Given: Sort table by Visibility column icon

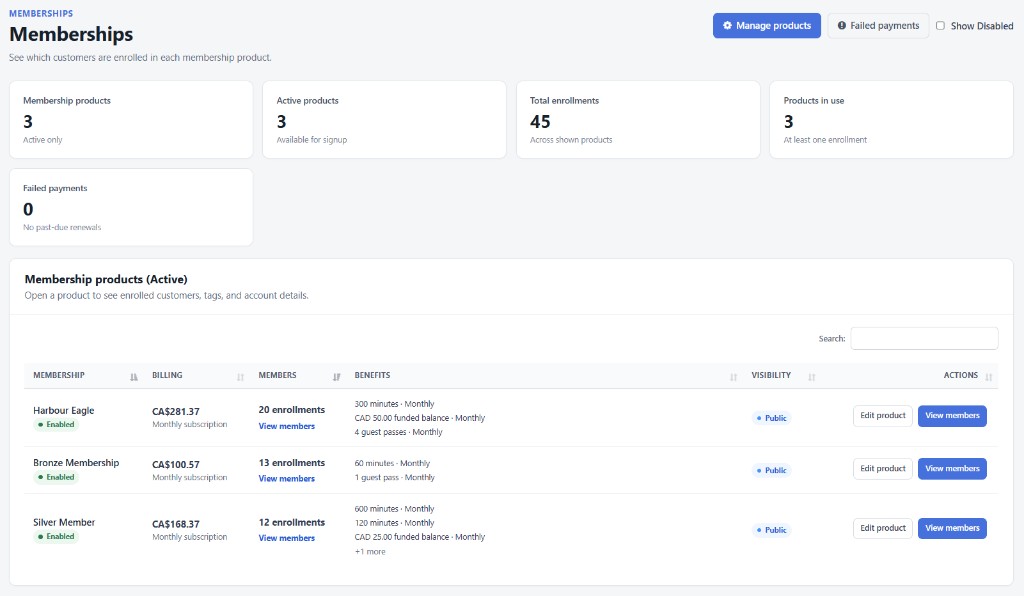Looking at the screenshot, I should click(x=812, y=377).
